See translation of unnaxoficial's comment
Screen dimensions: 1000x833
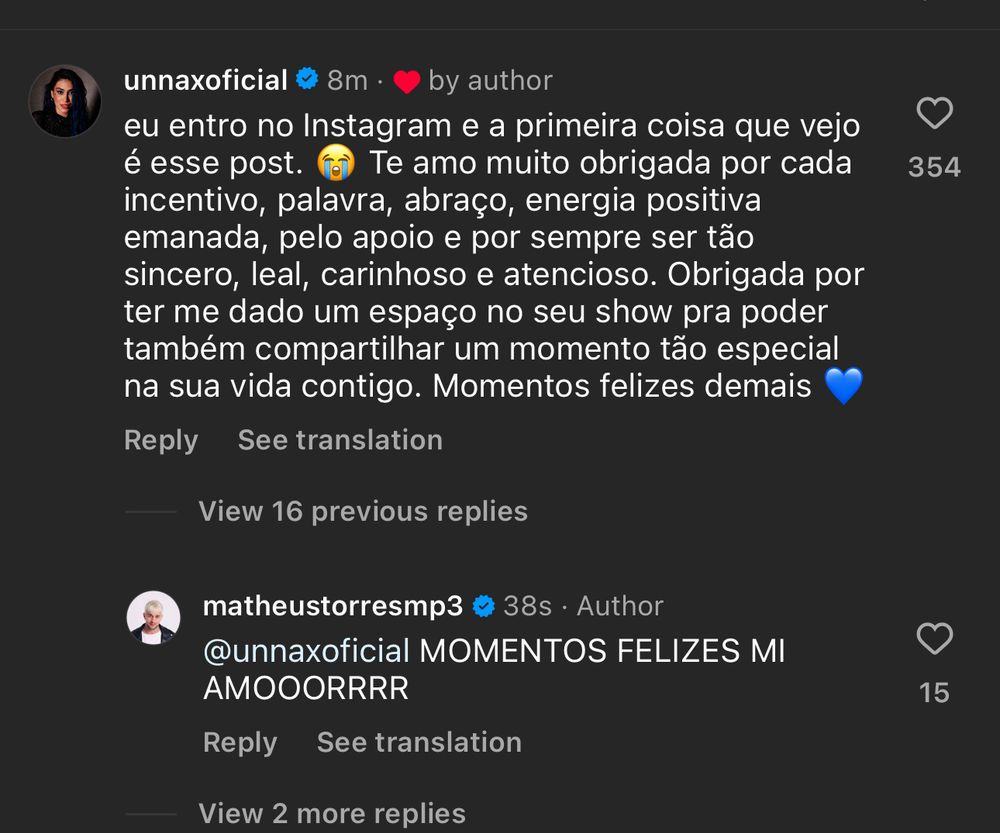point(340,440)
